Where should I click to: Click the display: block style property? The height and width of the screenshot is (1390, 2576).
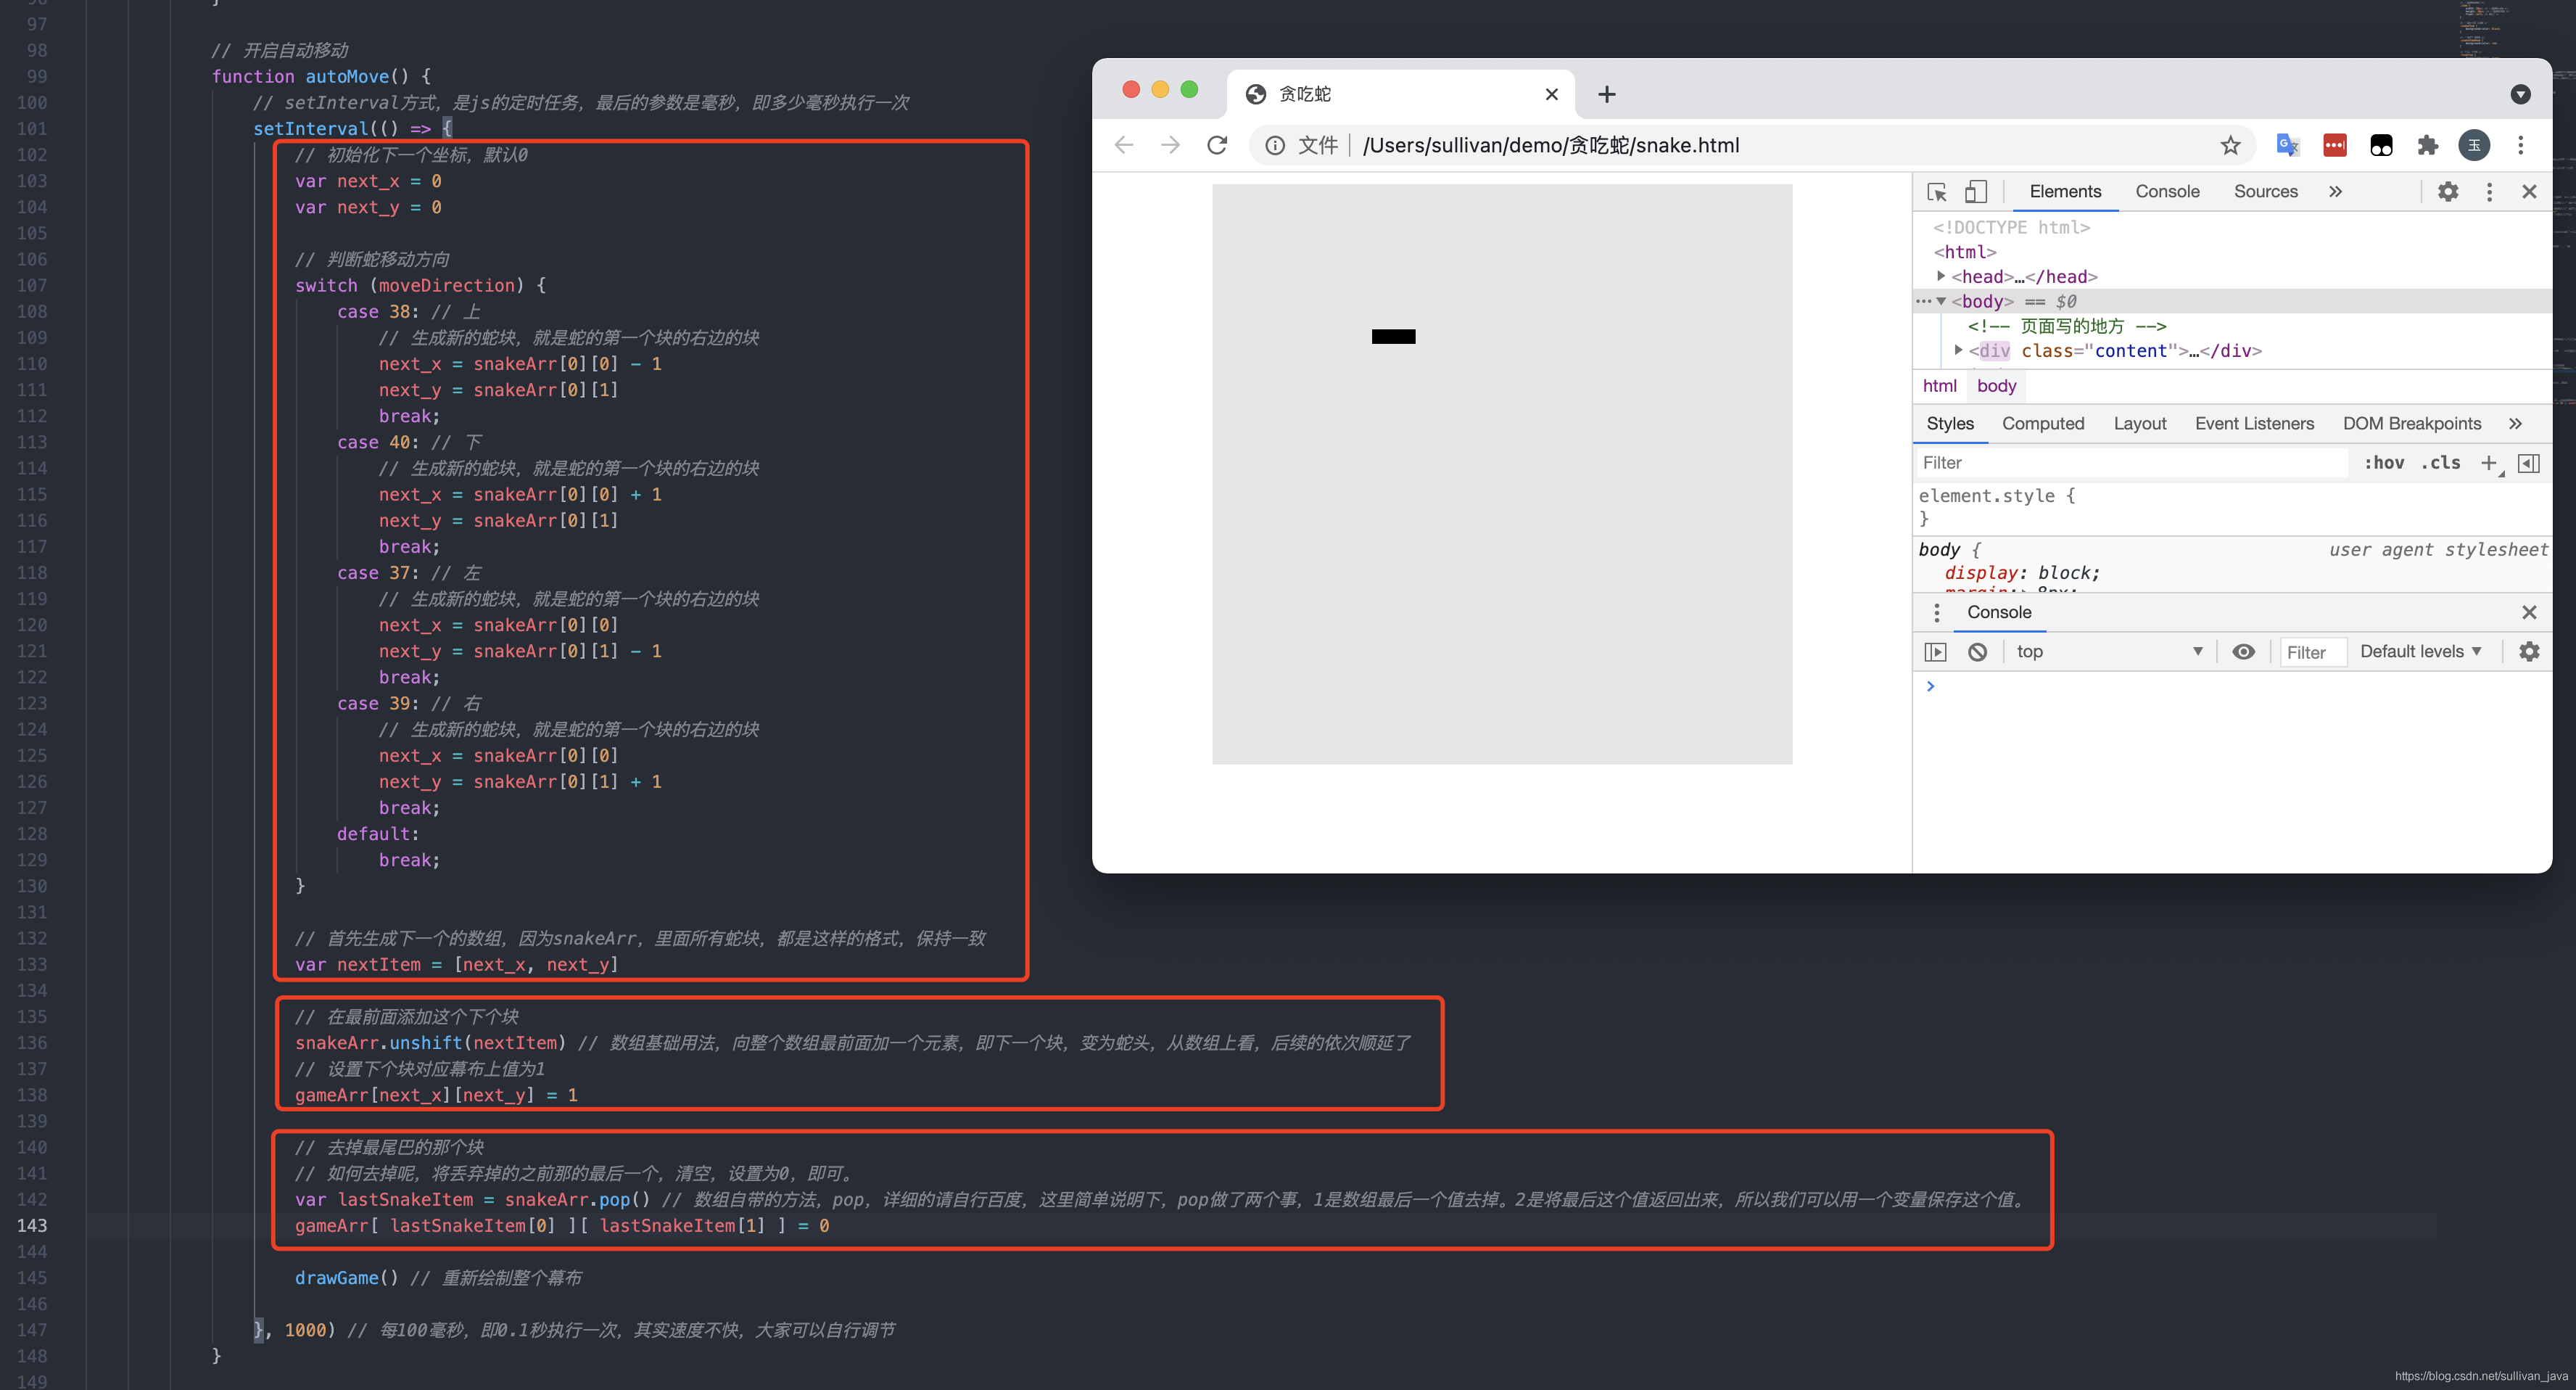pyautogui.click(x=2022, y=572)
